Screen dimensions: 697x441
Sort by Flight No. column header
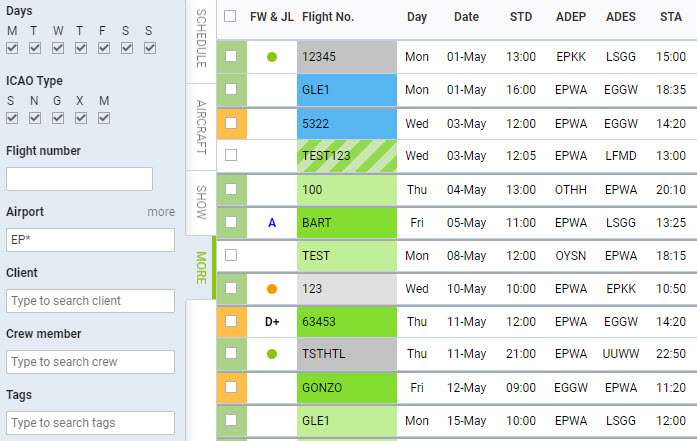328,17
